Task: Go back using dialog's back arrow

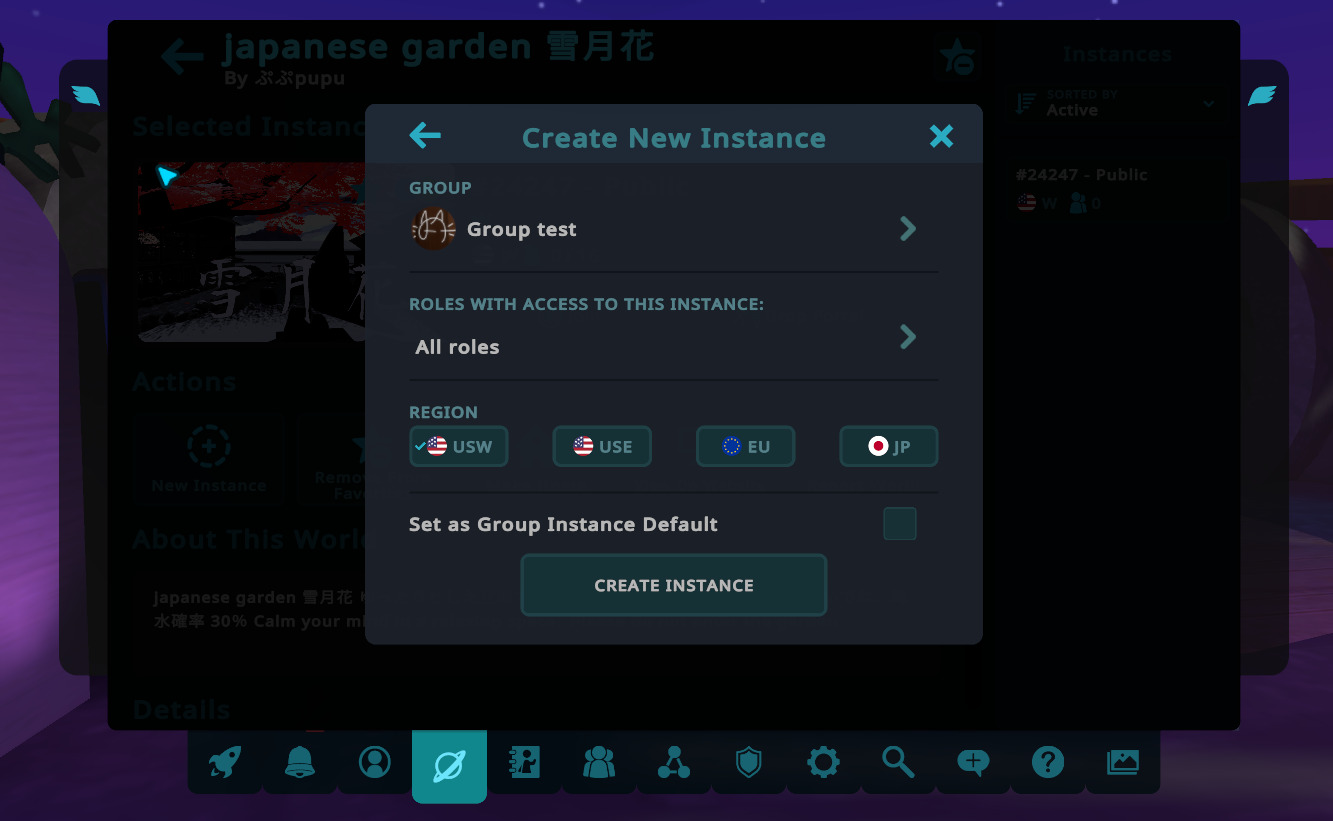Action: [x=425, y=136]
